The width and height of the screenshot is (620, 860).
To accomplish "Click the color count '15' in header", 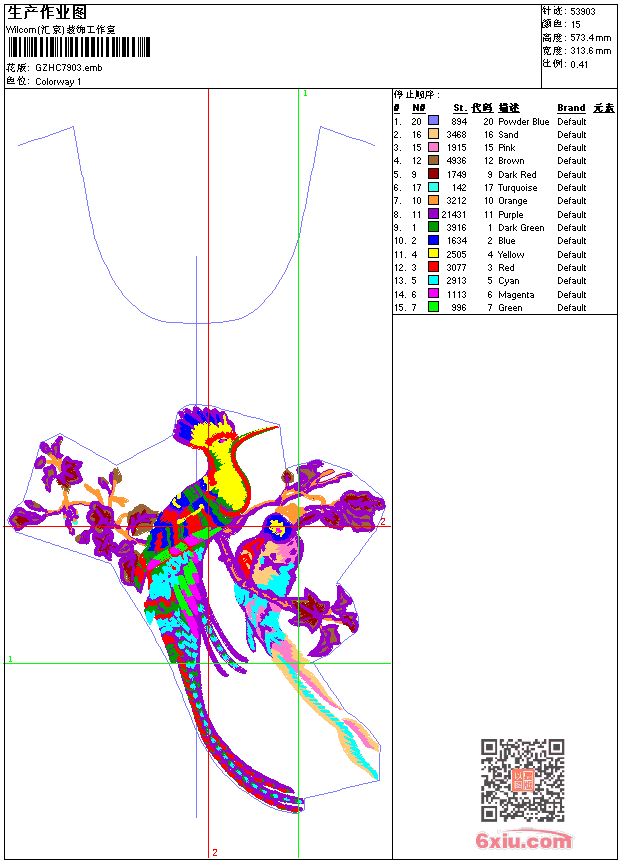I will pos(575,25).
